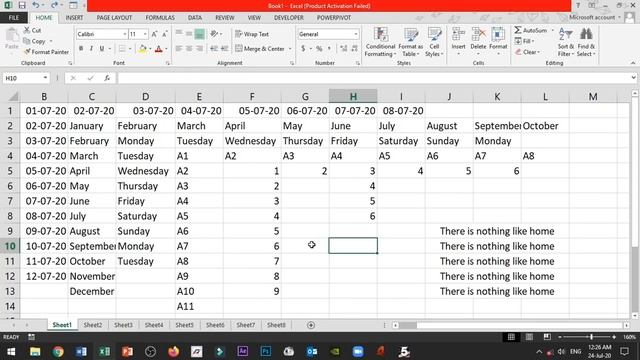
Task: Open the FILE tab
Action: (x=13, y=18)
